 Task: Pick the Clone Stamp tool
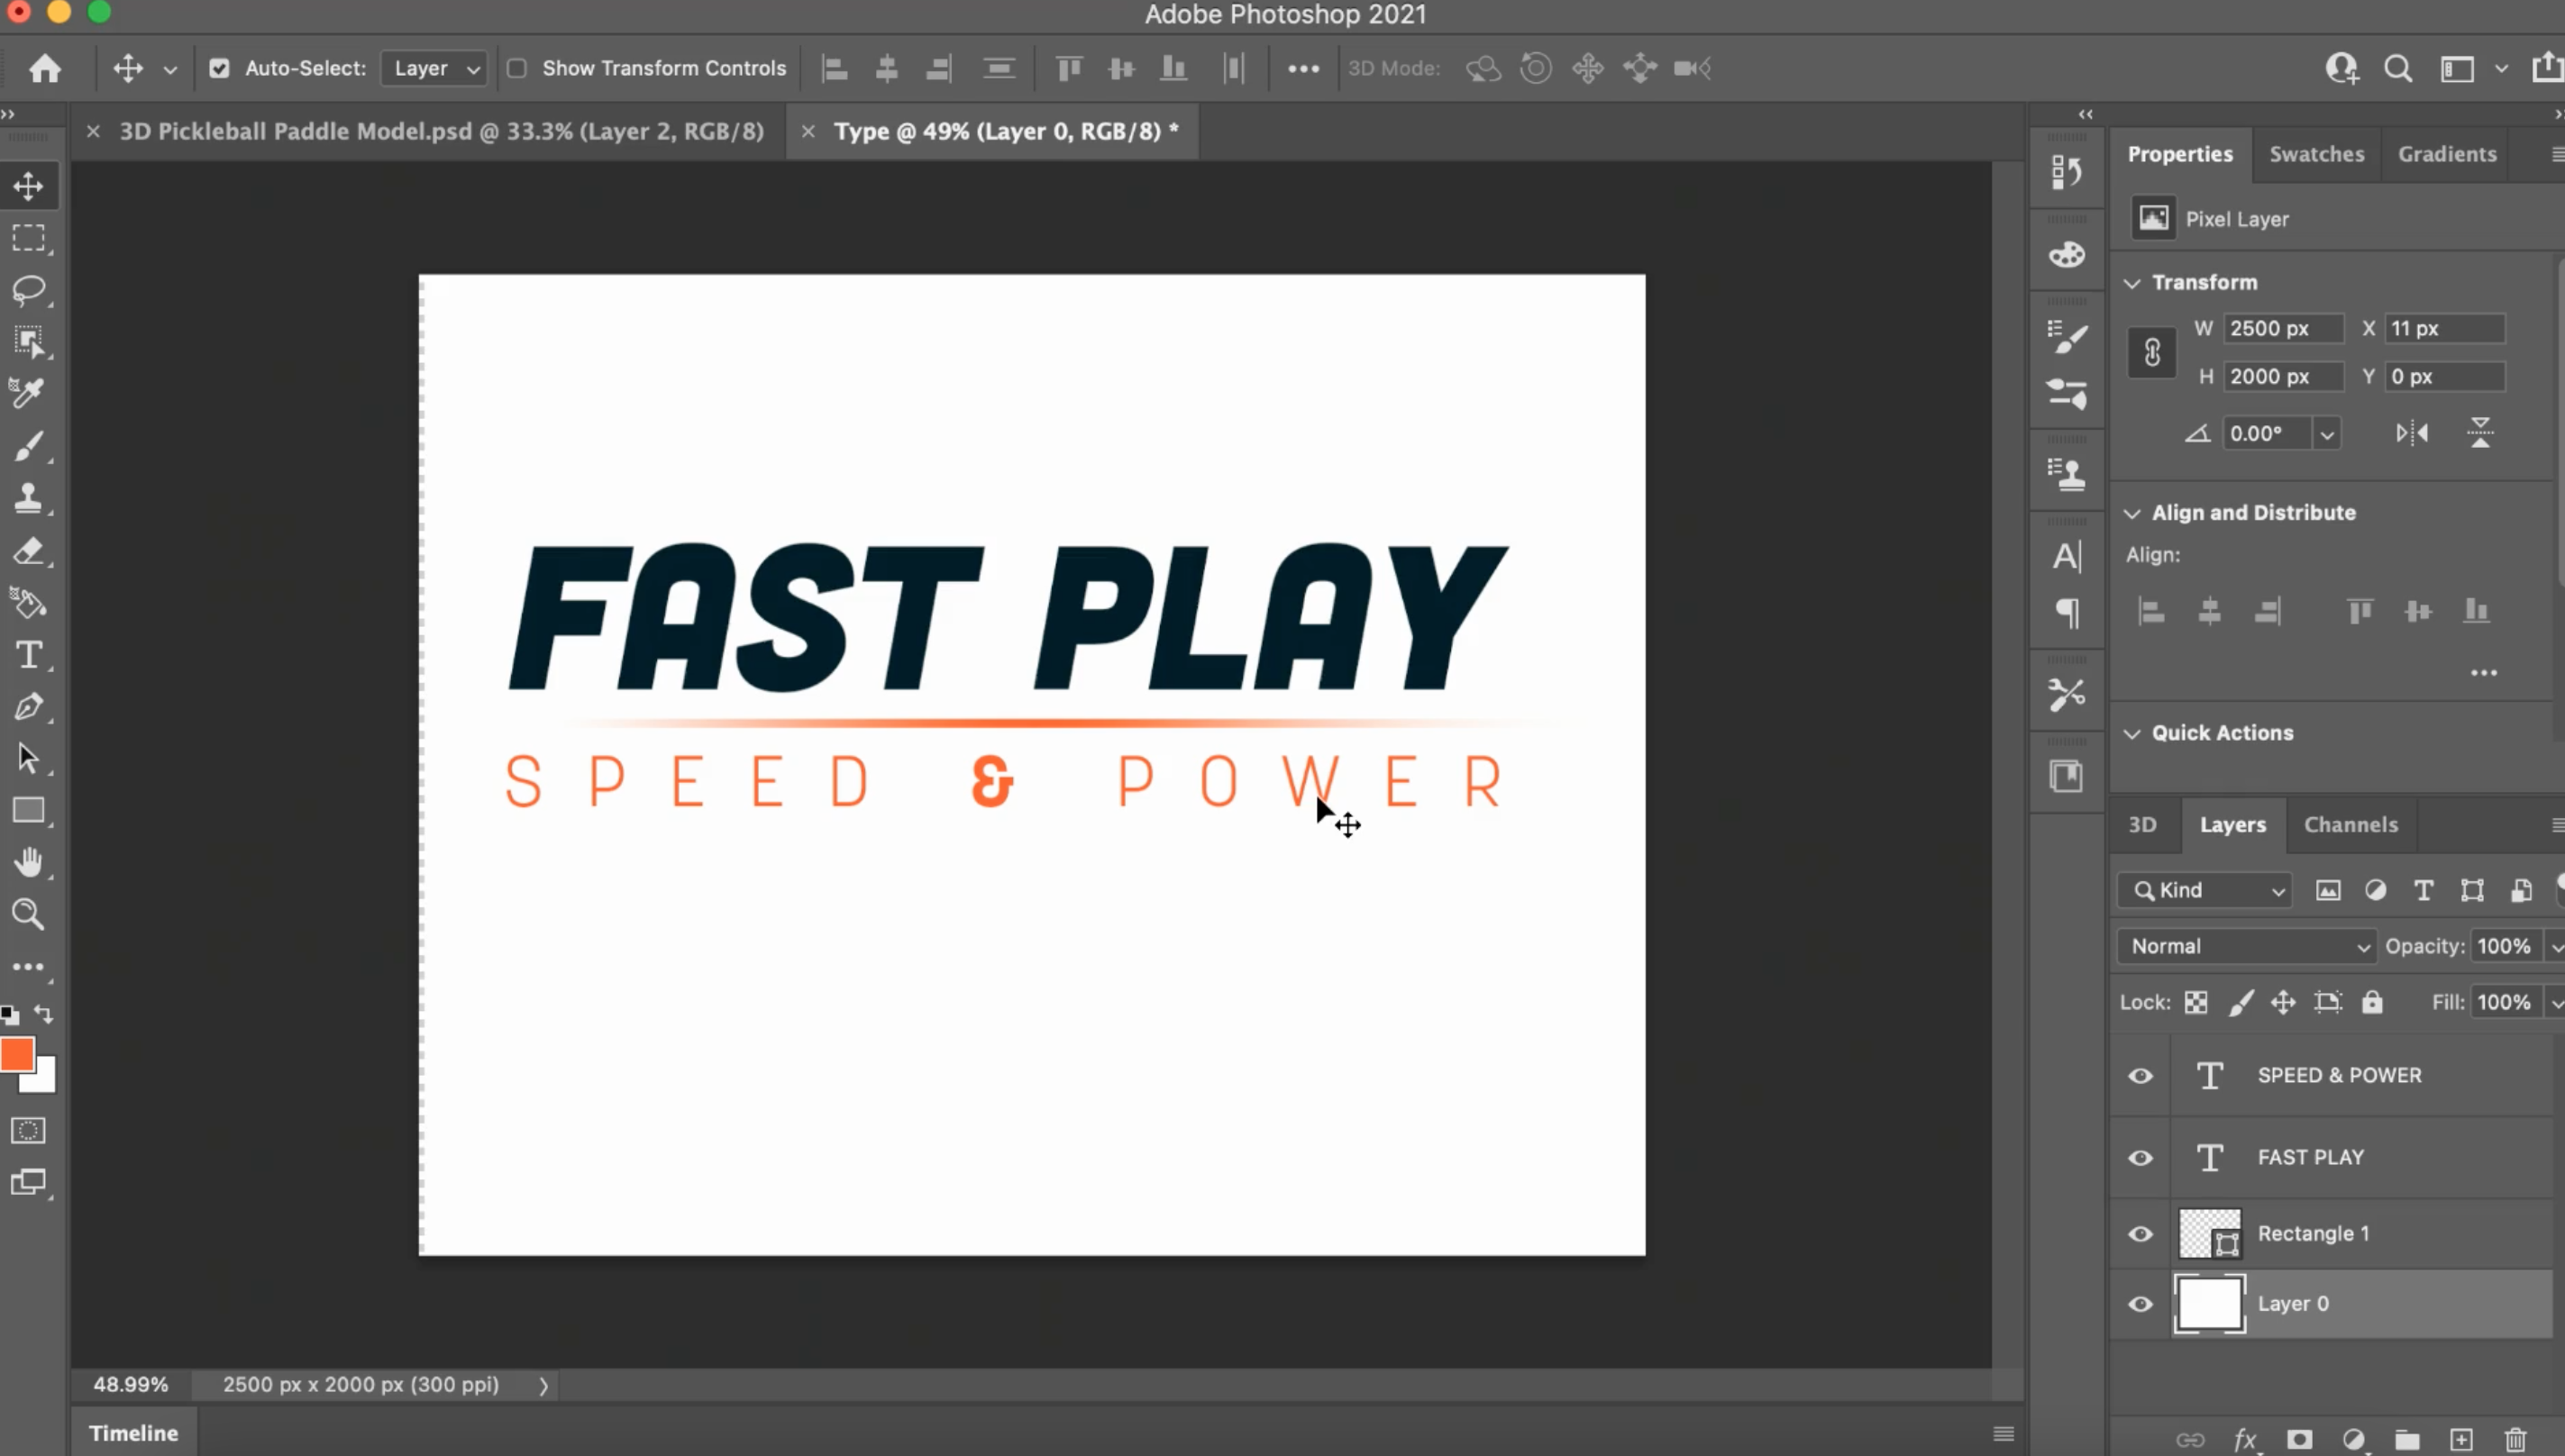click(x=28, y=498)
